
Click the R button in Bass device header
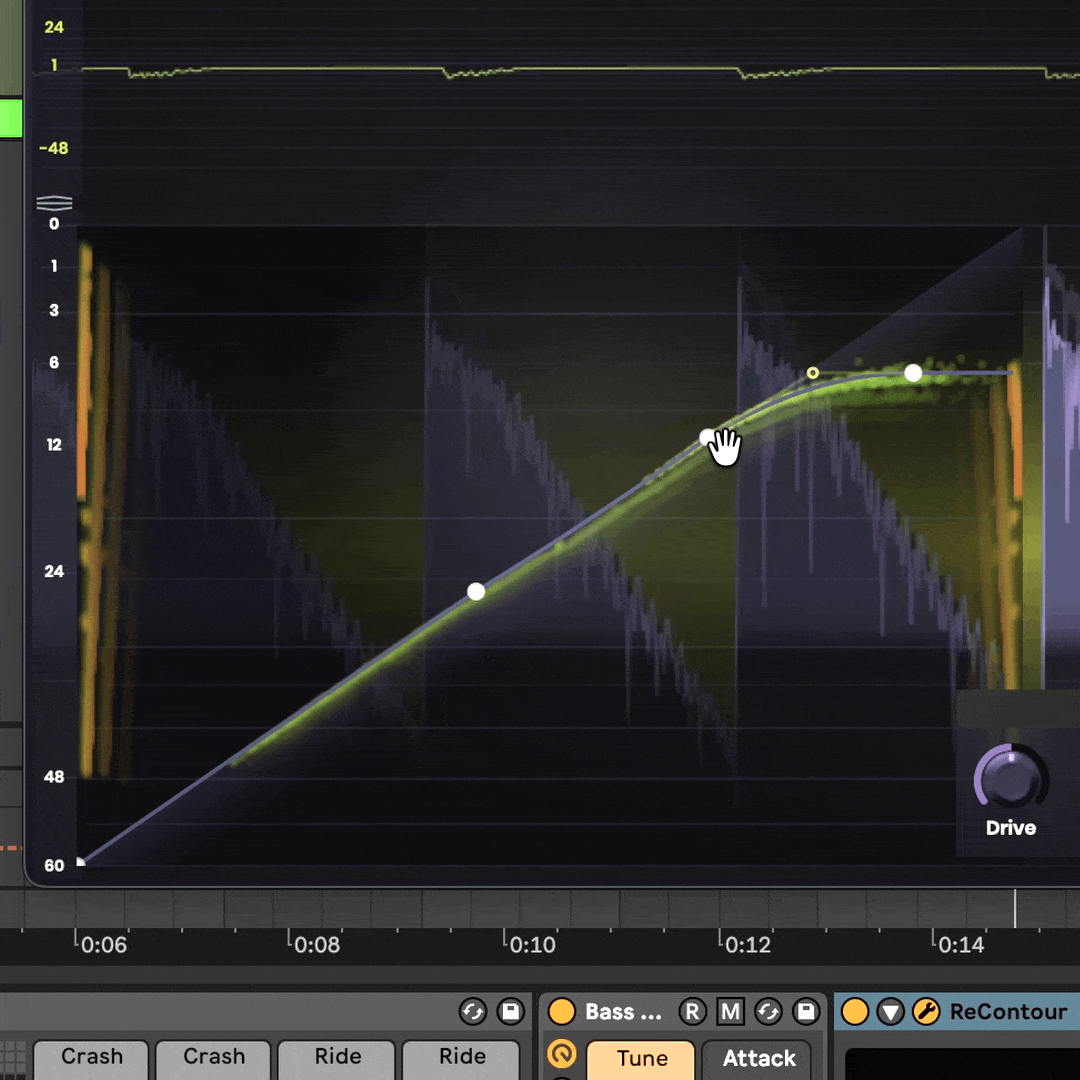pyautogui.click(x=692, y=1012)
